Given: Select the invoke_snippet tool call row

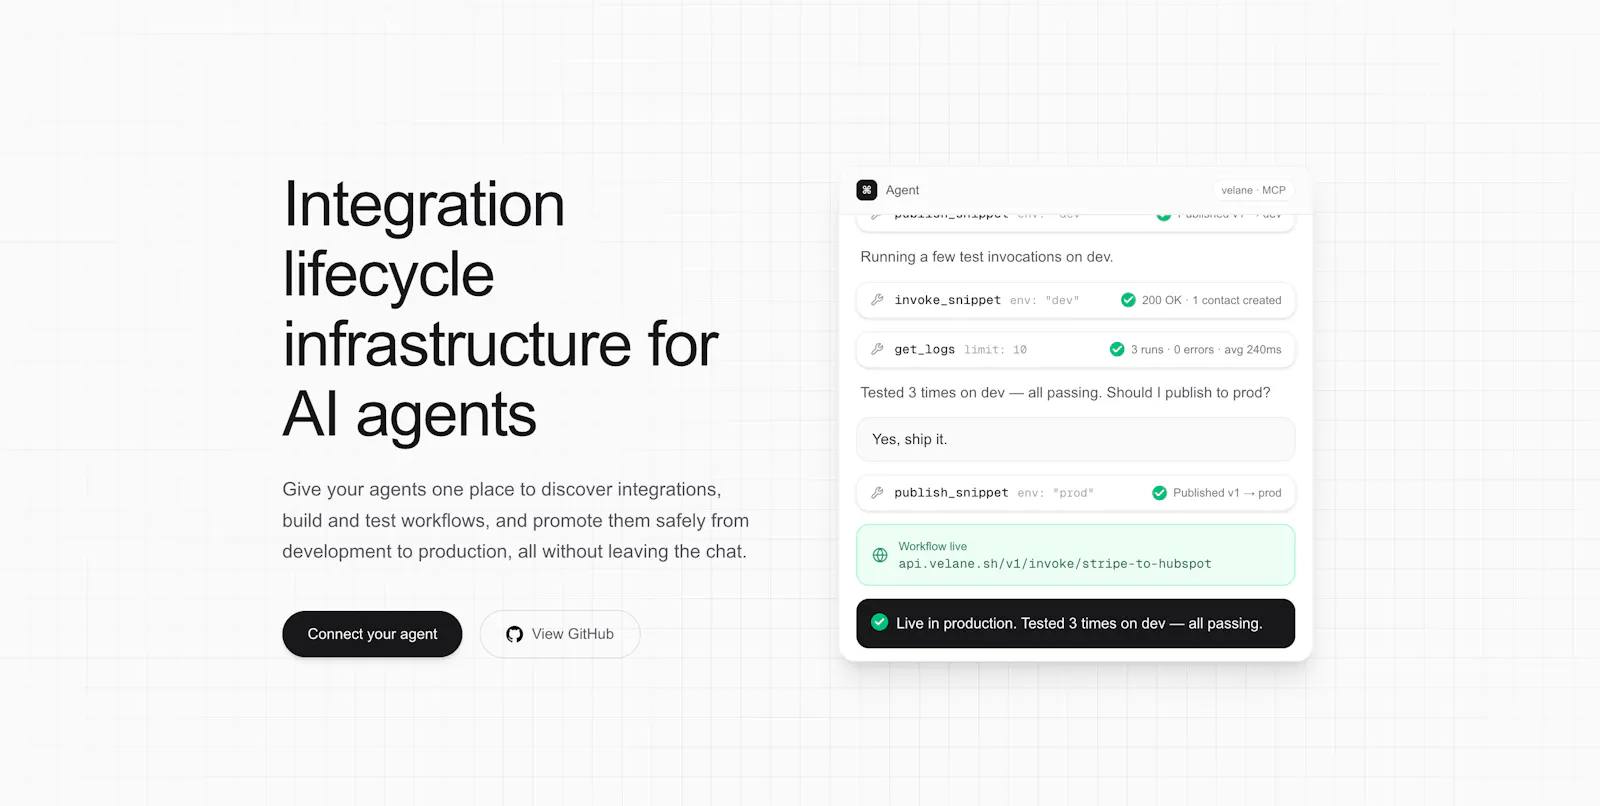Looking at the screenshot, I should (1076, 300).
